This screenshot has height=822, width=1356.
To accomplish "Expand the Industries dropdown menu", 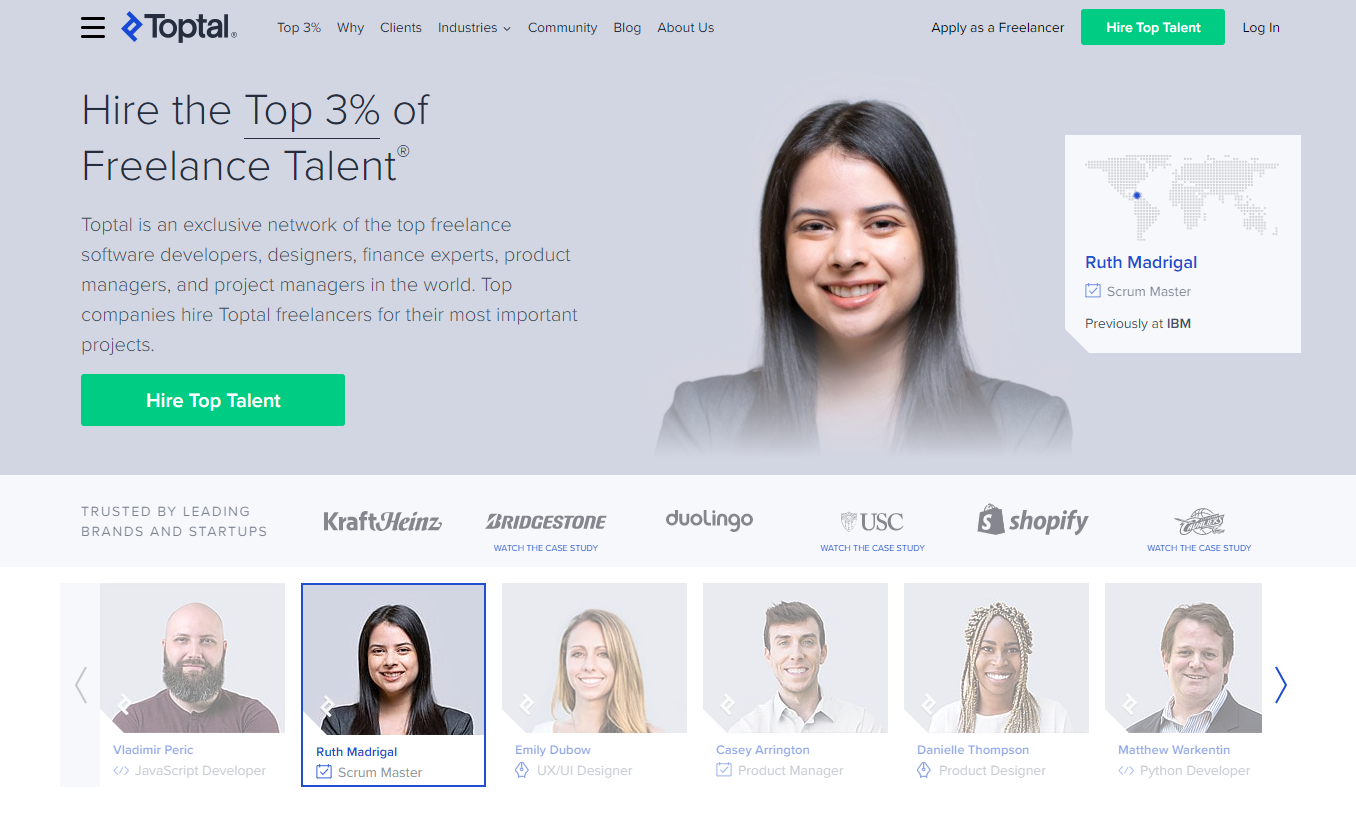I will tap(474, 28).
